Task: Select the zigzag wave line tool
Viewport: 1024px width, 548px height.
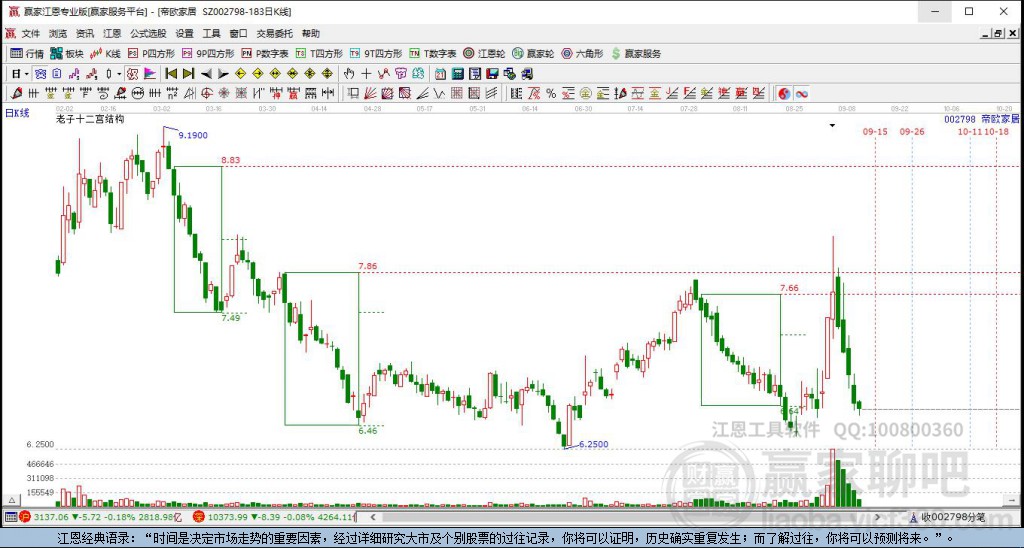Action: [x=439, y=93]
